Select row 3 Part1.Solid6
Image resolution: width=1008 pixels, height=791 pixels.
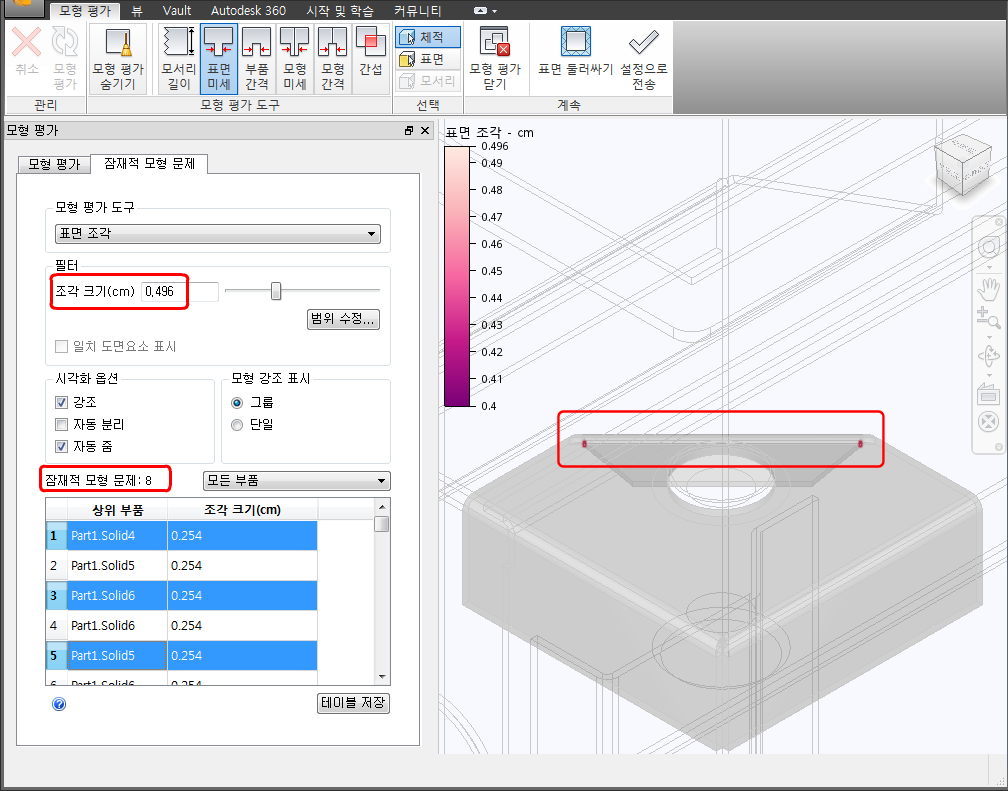click(x=181, y=596)
